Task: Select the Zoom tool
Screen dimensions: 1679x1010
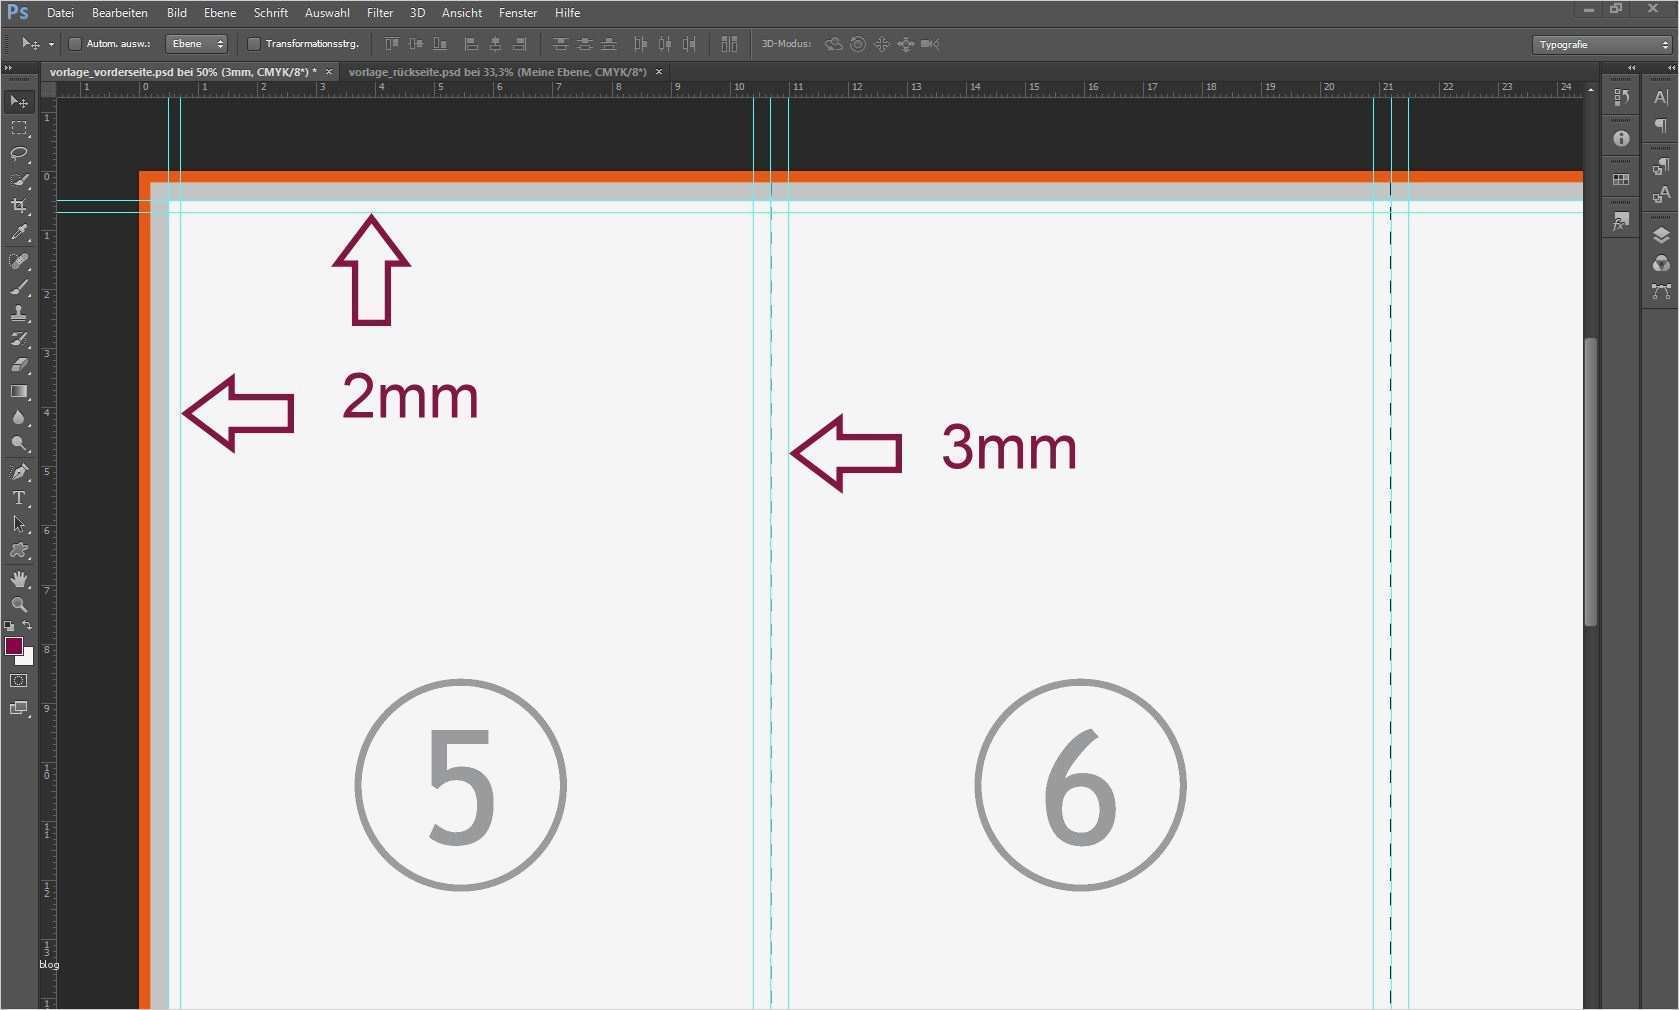Action: click(19, 605)
